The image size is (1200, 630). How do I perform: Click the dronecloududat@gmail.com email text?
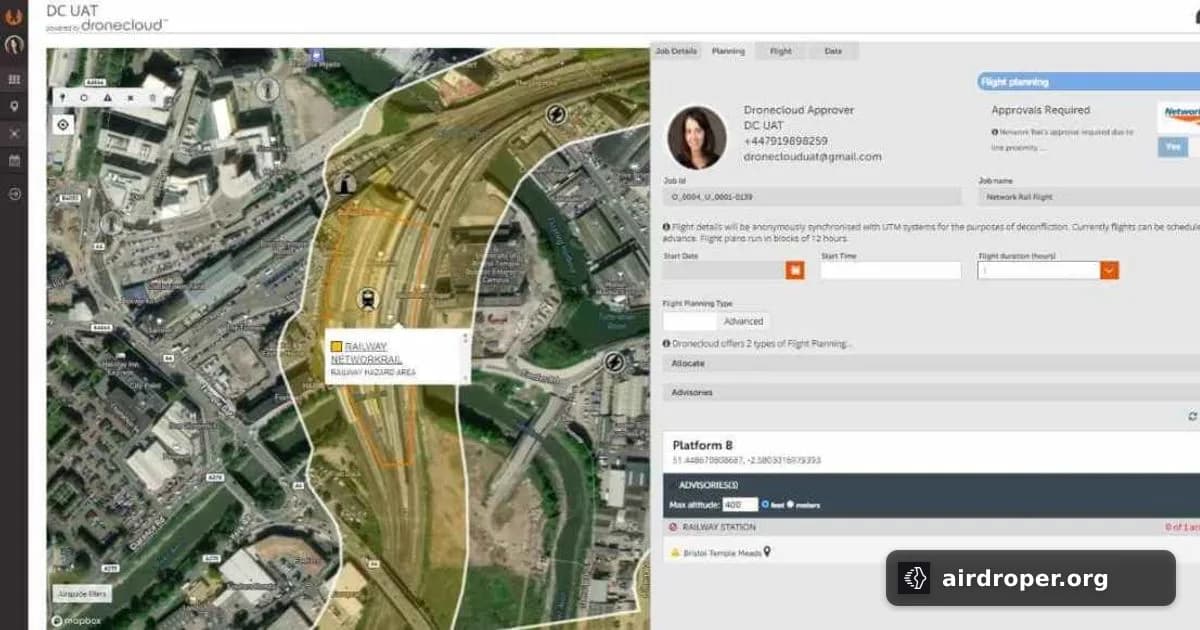point(813,157)
